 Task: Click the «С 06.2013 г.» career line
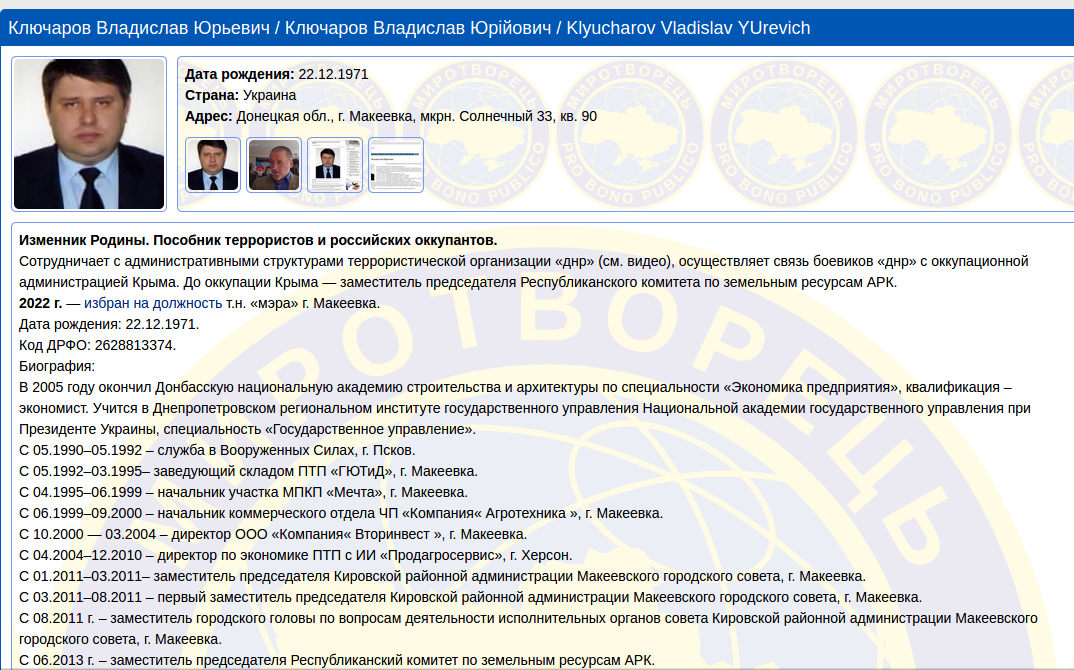pos(337,660)
